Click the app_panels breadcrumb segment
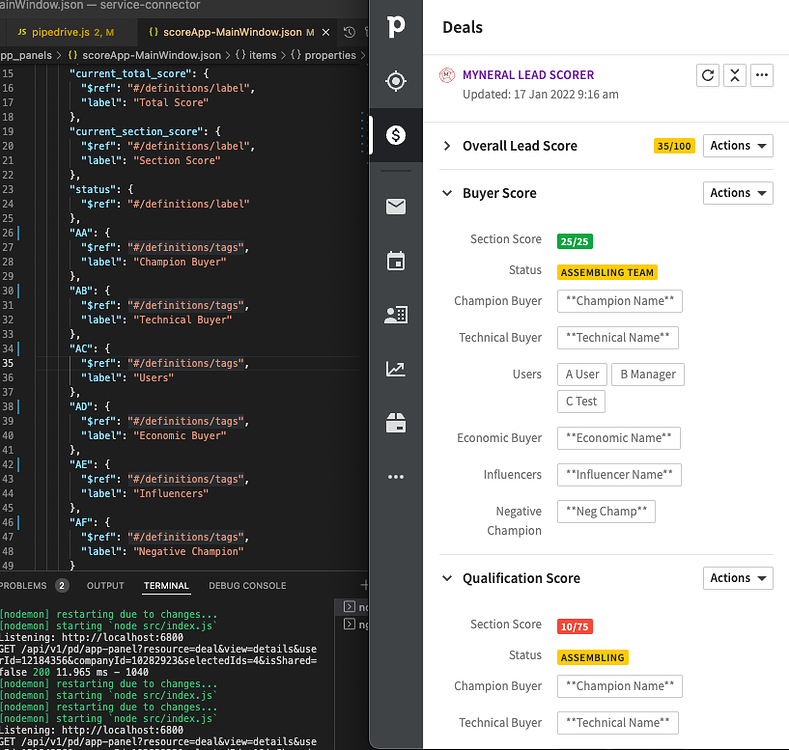 (x=26, y=55)
